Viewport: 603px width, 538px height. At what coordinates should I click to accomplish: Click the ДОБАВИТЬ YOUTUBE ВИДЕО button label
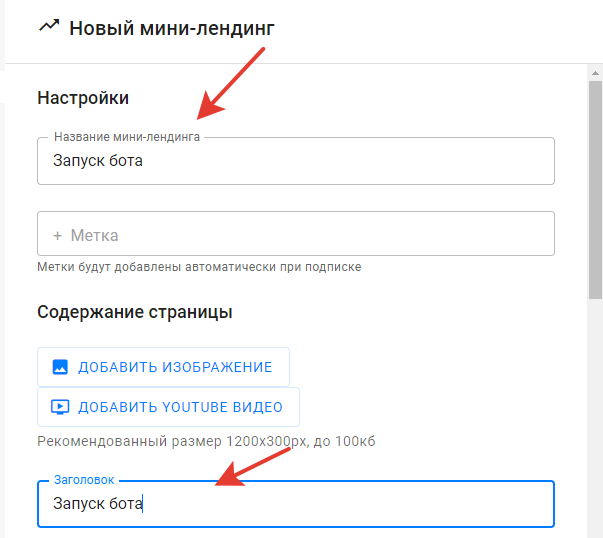coord(180,407)
